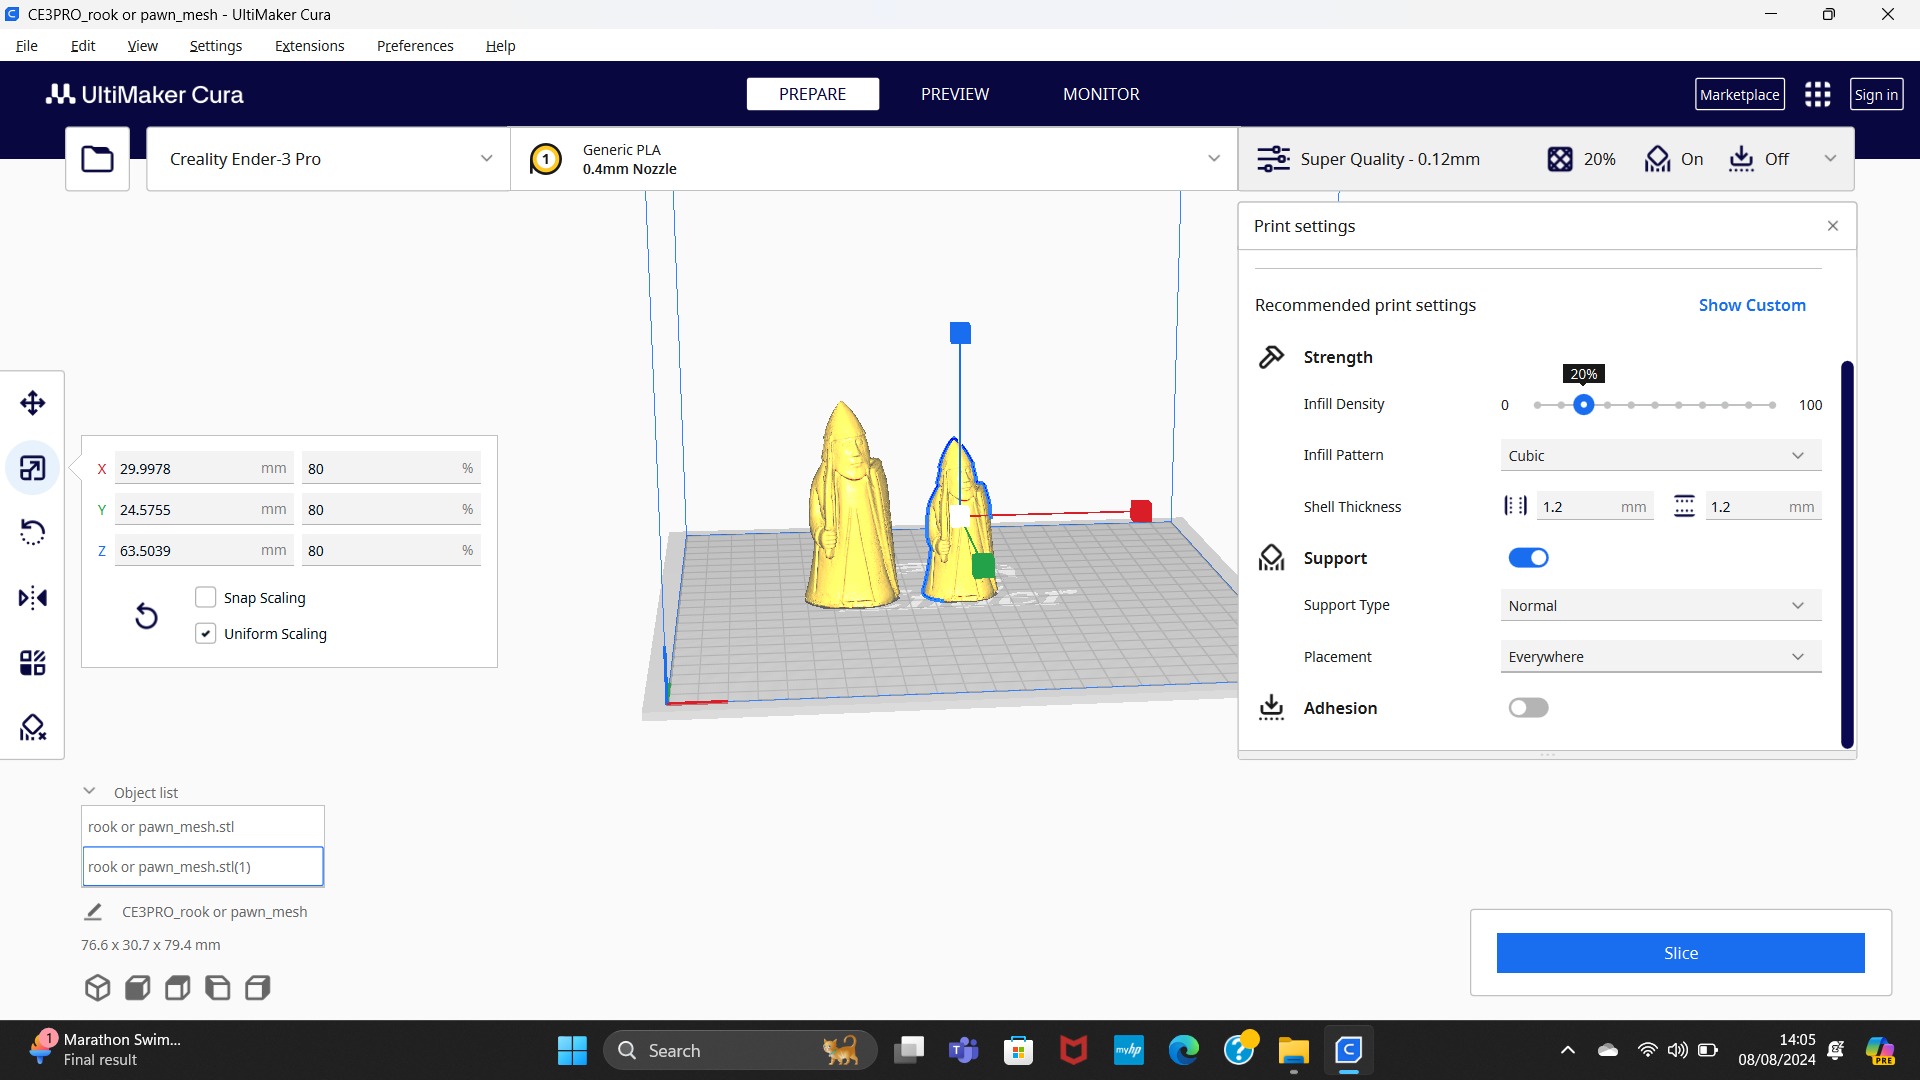Open the Support Placement dropdown
Viewport: 1920px width, 1080px height.
(x=1659, y=657)
